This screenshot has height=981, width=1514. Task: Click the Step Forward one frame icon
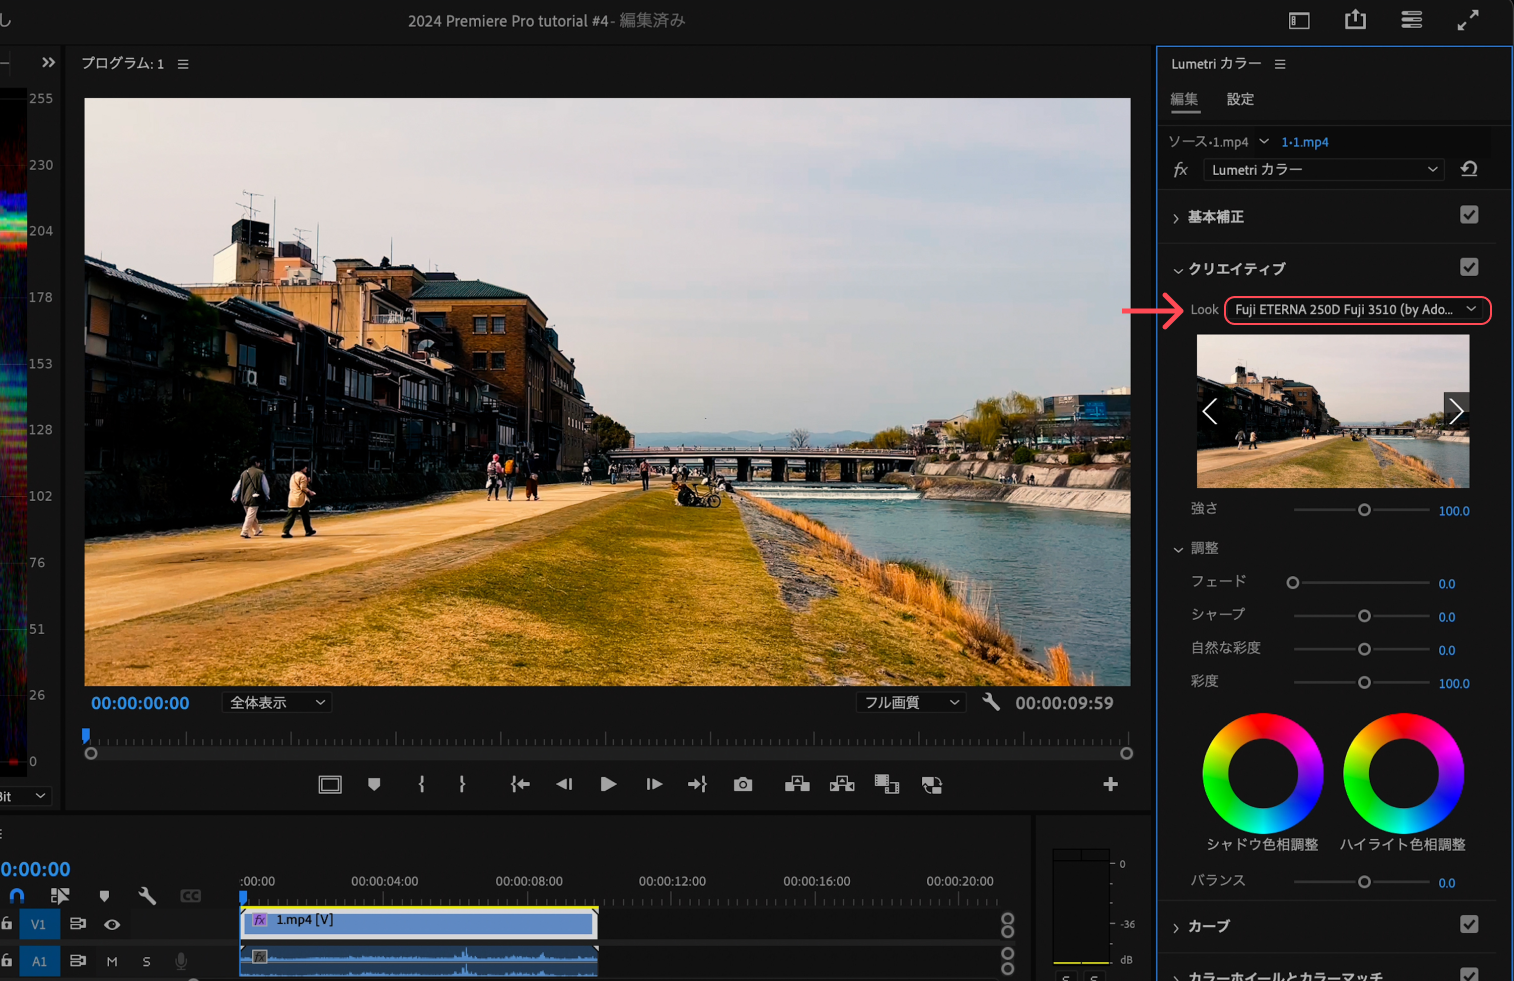click(x=654, y=785)
